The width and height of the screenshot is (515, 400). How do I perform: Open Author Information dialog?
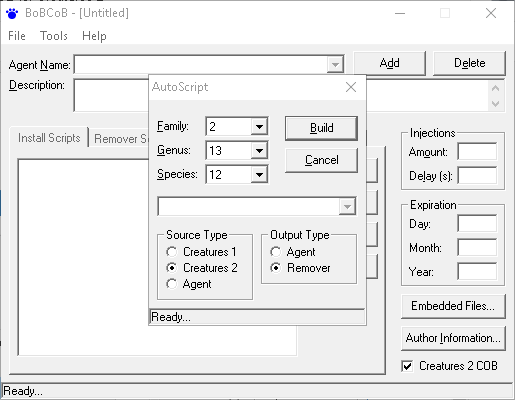[453, 338]
